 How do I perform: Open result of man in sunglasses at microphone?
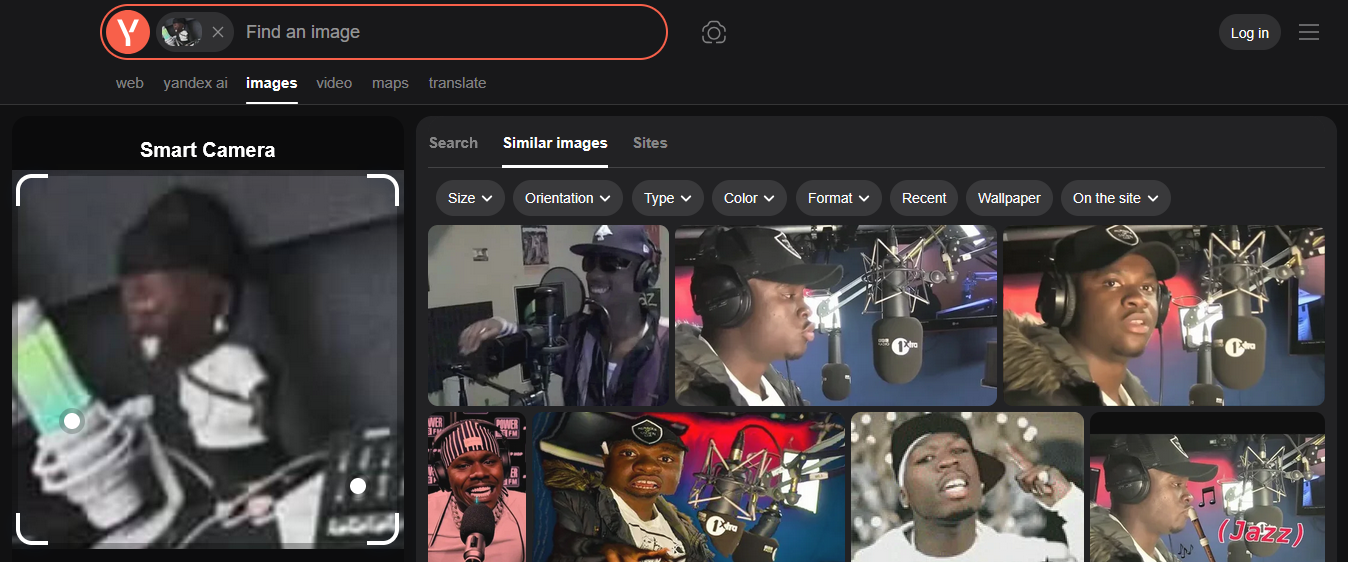[x=548, y=315]
